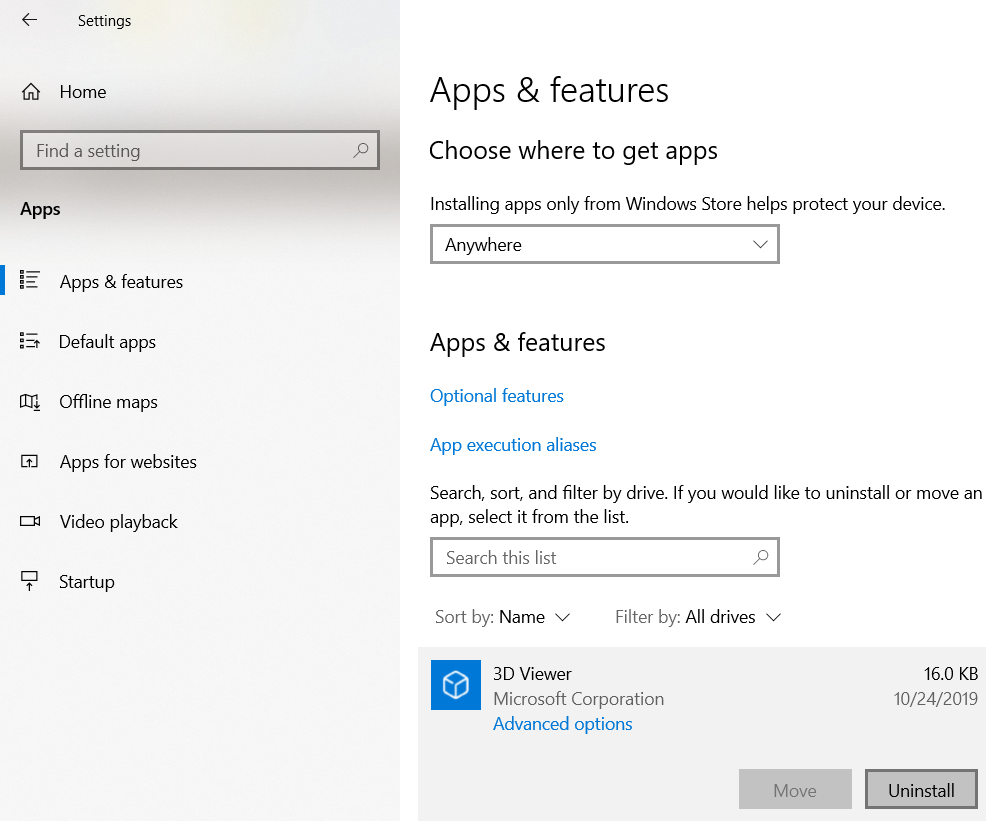
Task: Open the Anywhere app source dropdown
Action: [605, 245]
